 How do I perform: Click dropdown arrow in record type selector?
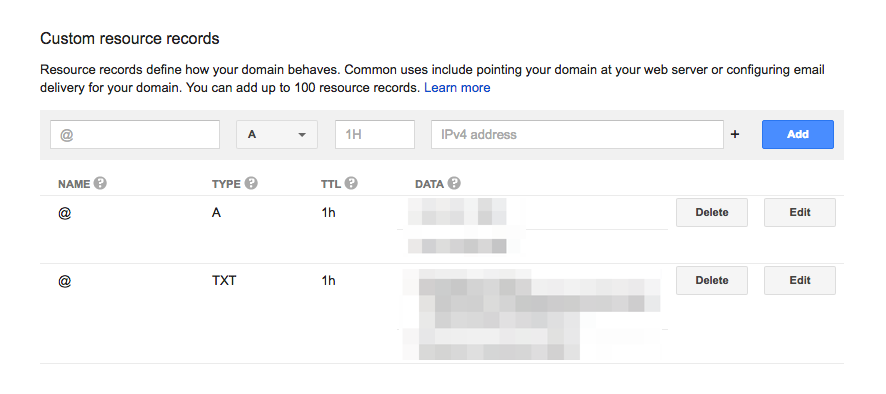pos(302,135)
